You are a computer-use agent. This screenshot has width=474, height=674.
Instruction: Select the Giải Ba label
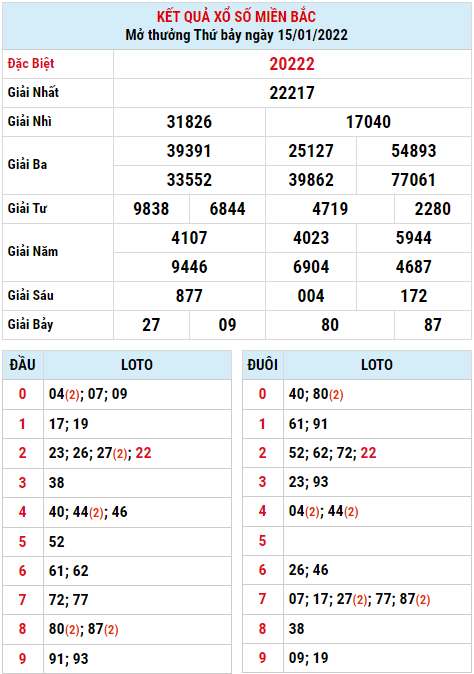point(27,165)
